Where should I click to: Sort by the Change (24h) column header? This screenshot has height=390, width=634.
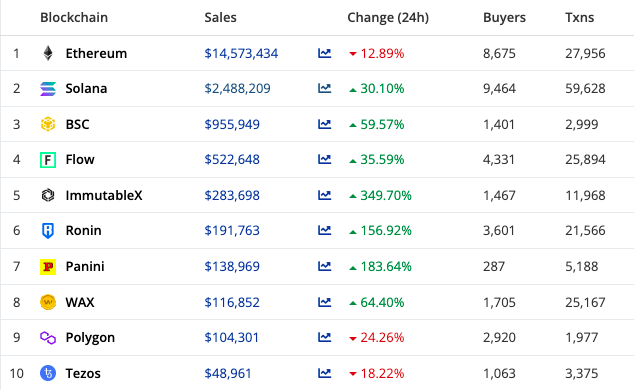(x=388, y=17)
